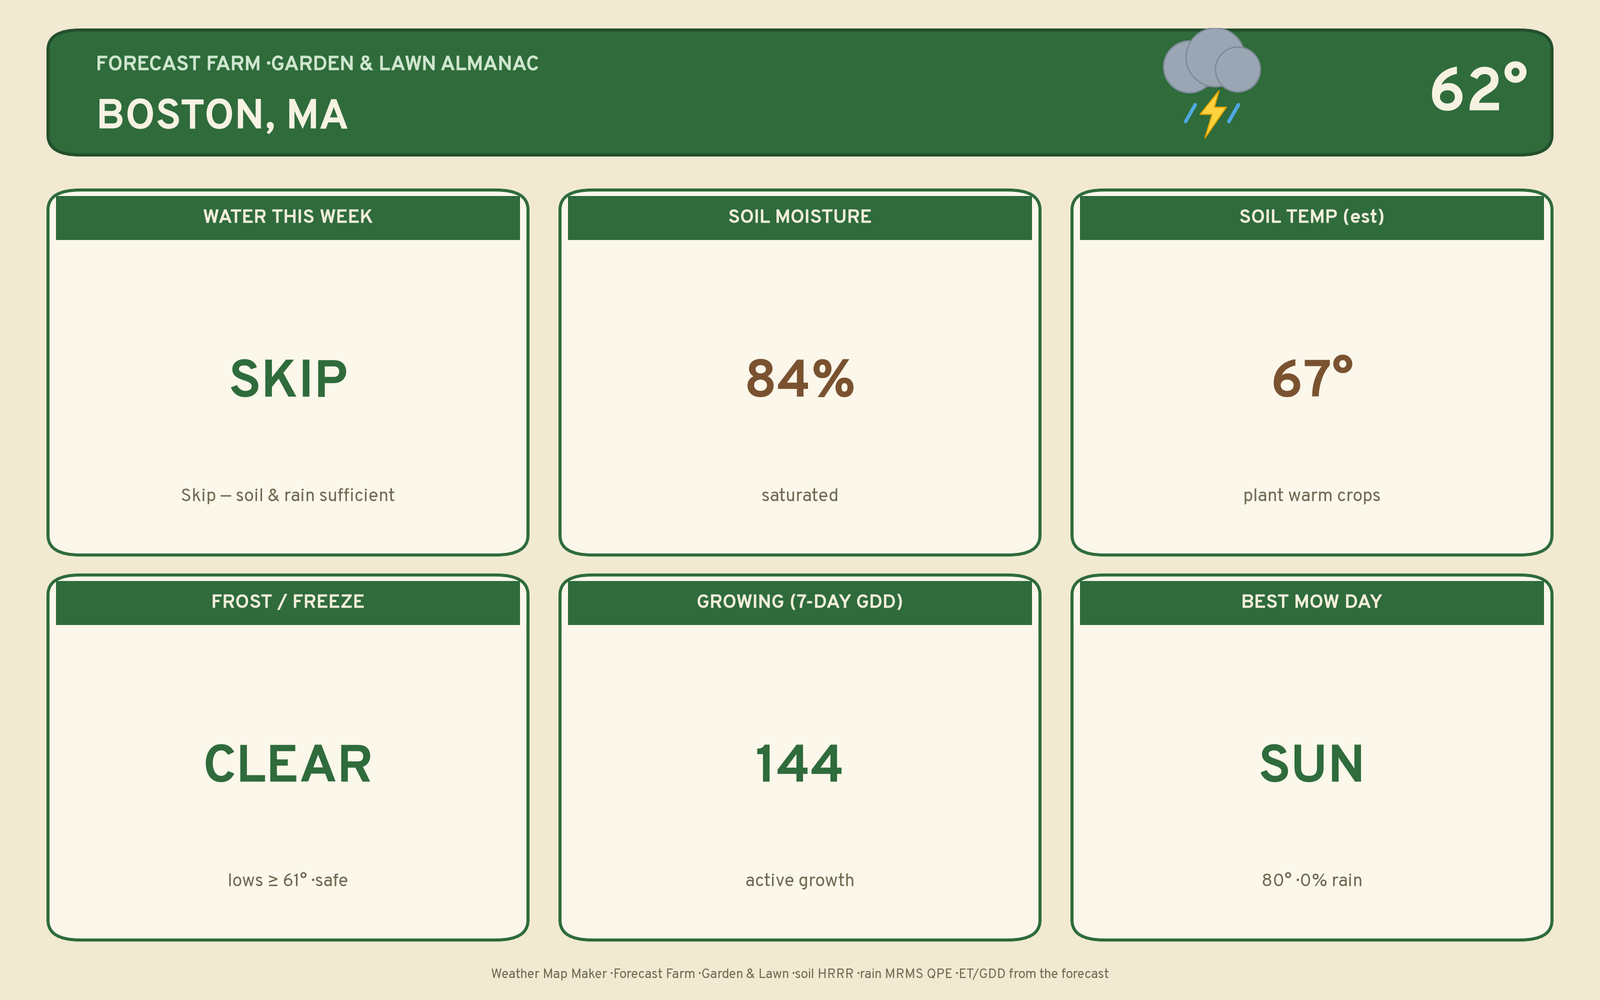The height and width of the screenshot is (1000, 1600).
Task: Click the Weather Map Maker footer credit line
Action: click(800, 973)
